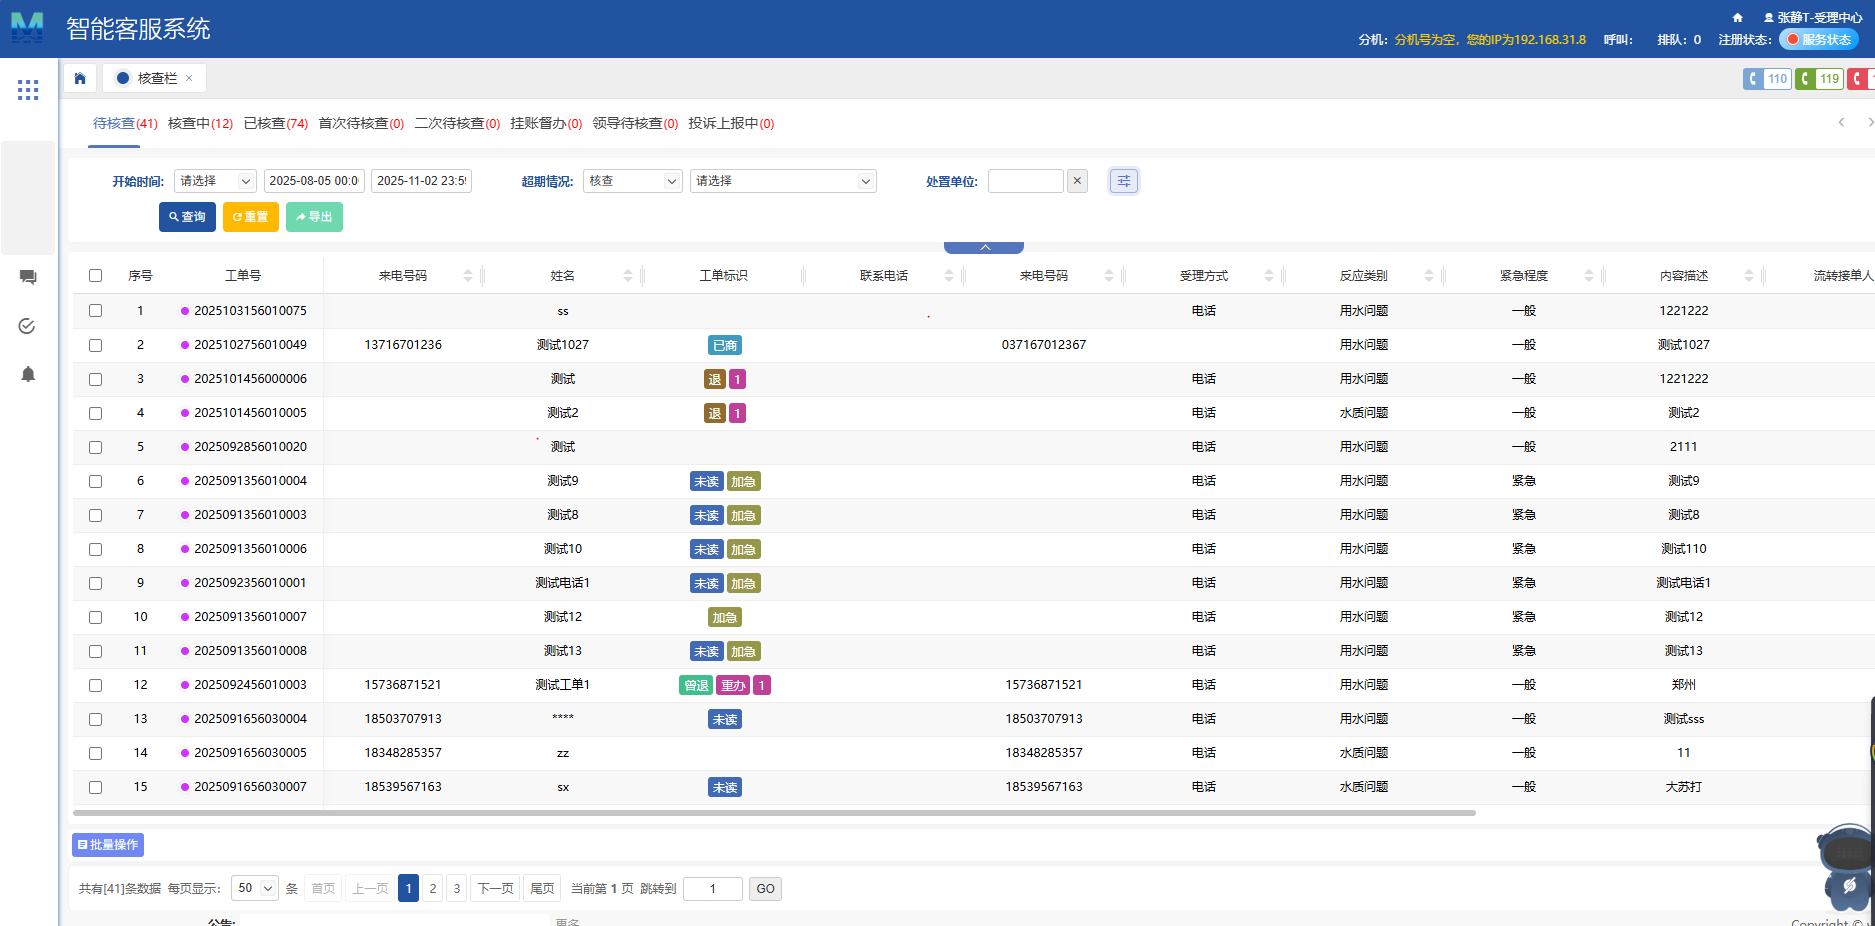The width and height of the screenshot is (1875, 926).
Task: Switch to the 核查中(12) tab
Action: pyautogui.click(x=200, y=123)
